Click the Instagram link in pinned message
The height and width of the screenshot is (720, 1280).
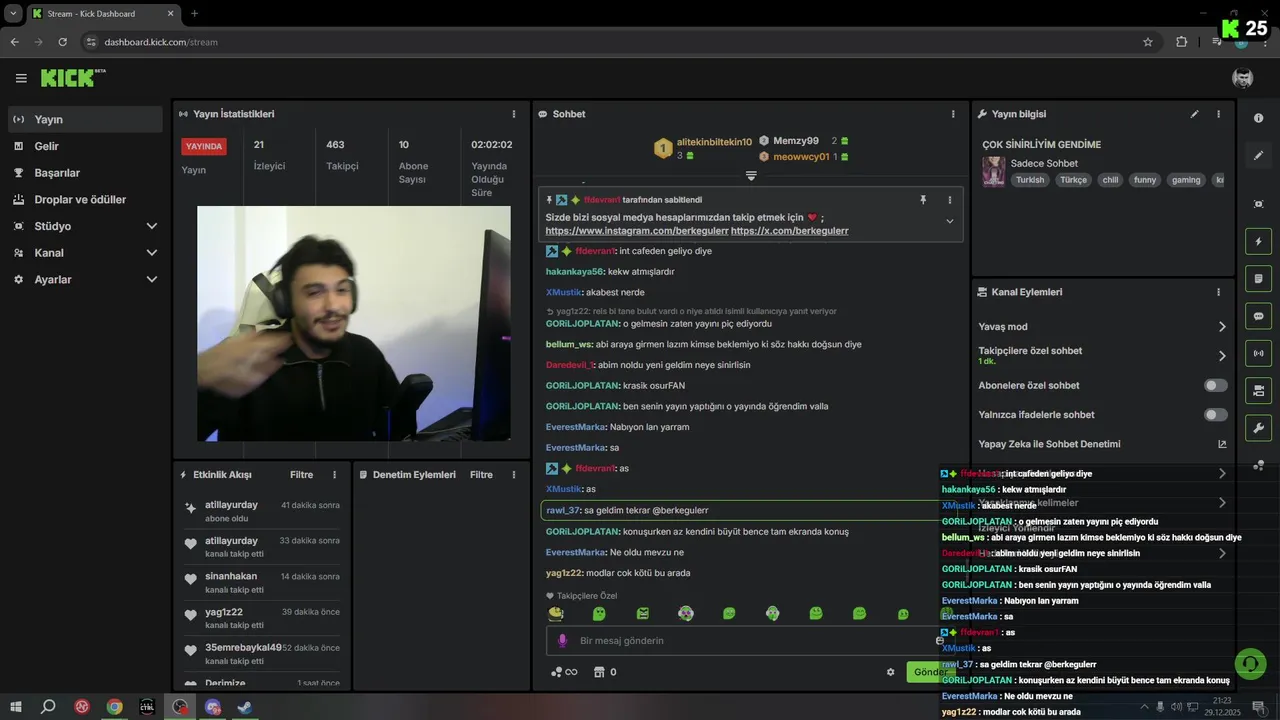pyautogui.click(x=637, y=231)
